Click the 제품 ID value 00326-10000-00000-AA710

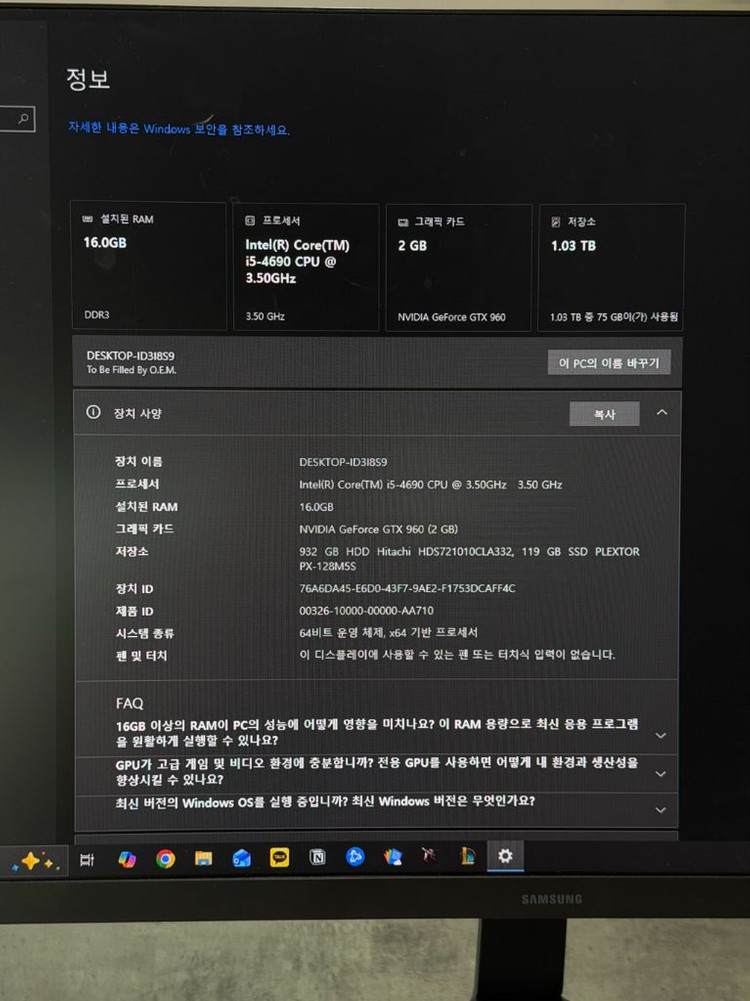tap(366, 611)
